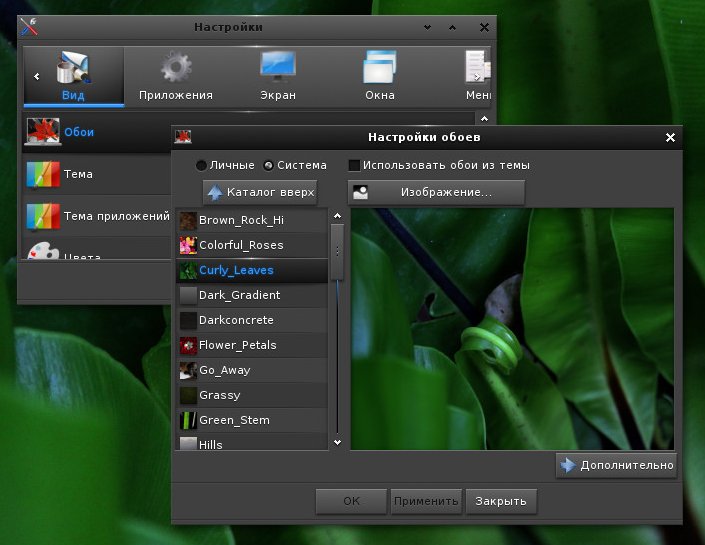Open the Экран monitor icon

click(x=278, y=67)
